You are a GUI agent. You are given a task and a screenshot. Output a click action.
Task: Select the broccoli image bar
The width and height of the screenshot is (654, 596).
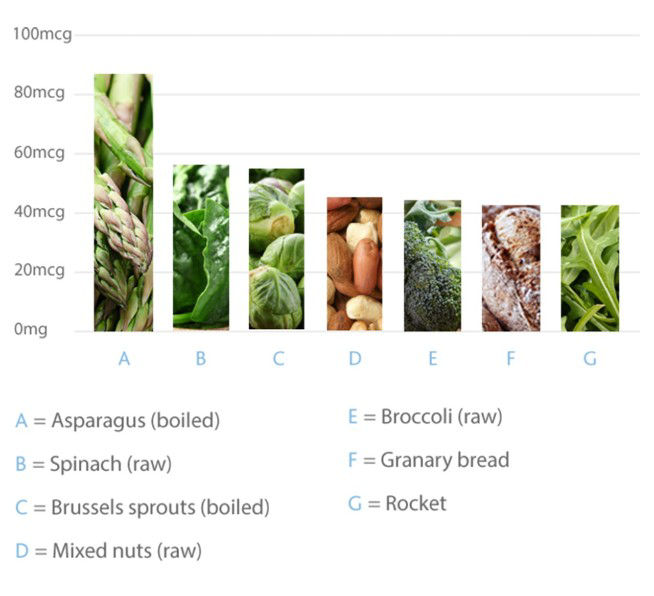[432, 265]
